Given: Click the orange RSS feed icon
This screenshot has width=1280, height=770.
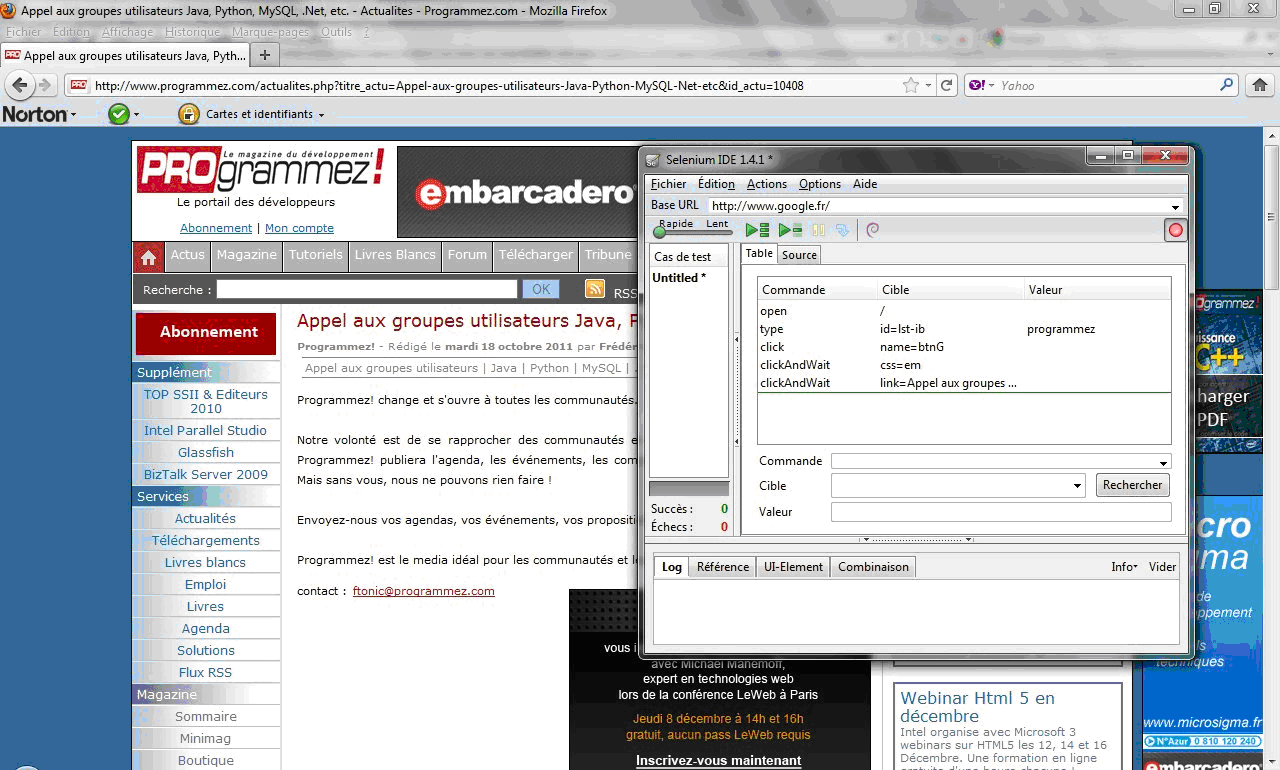Looking at the screenshot, I should pos(595,289).
